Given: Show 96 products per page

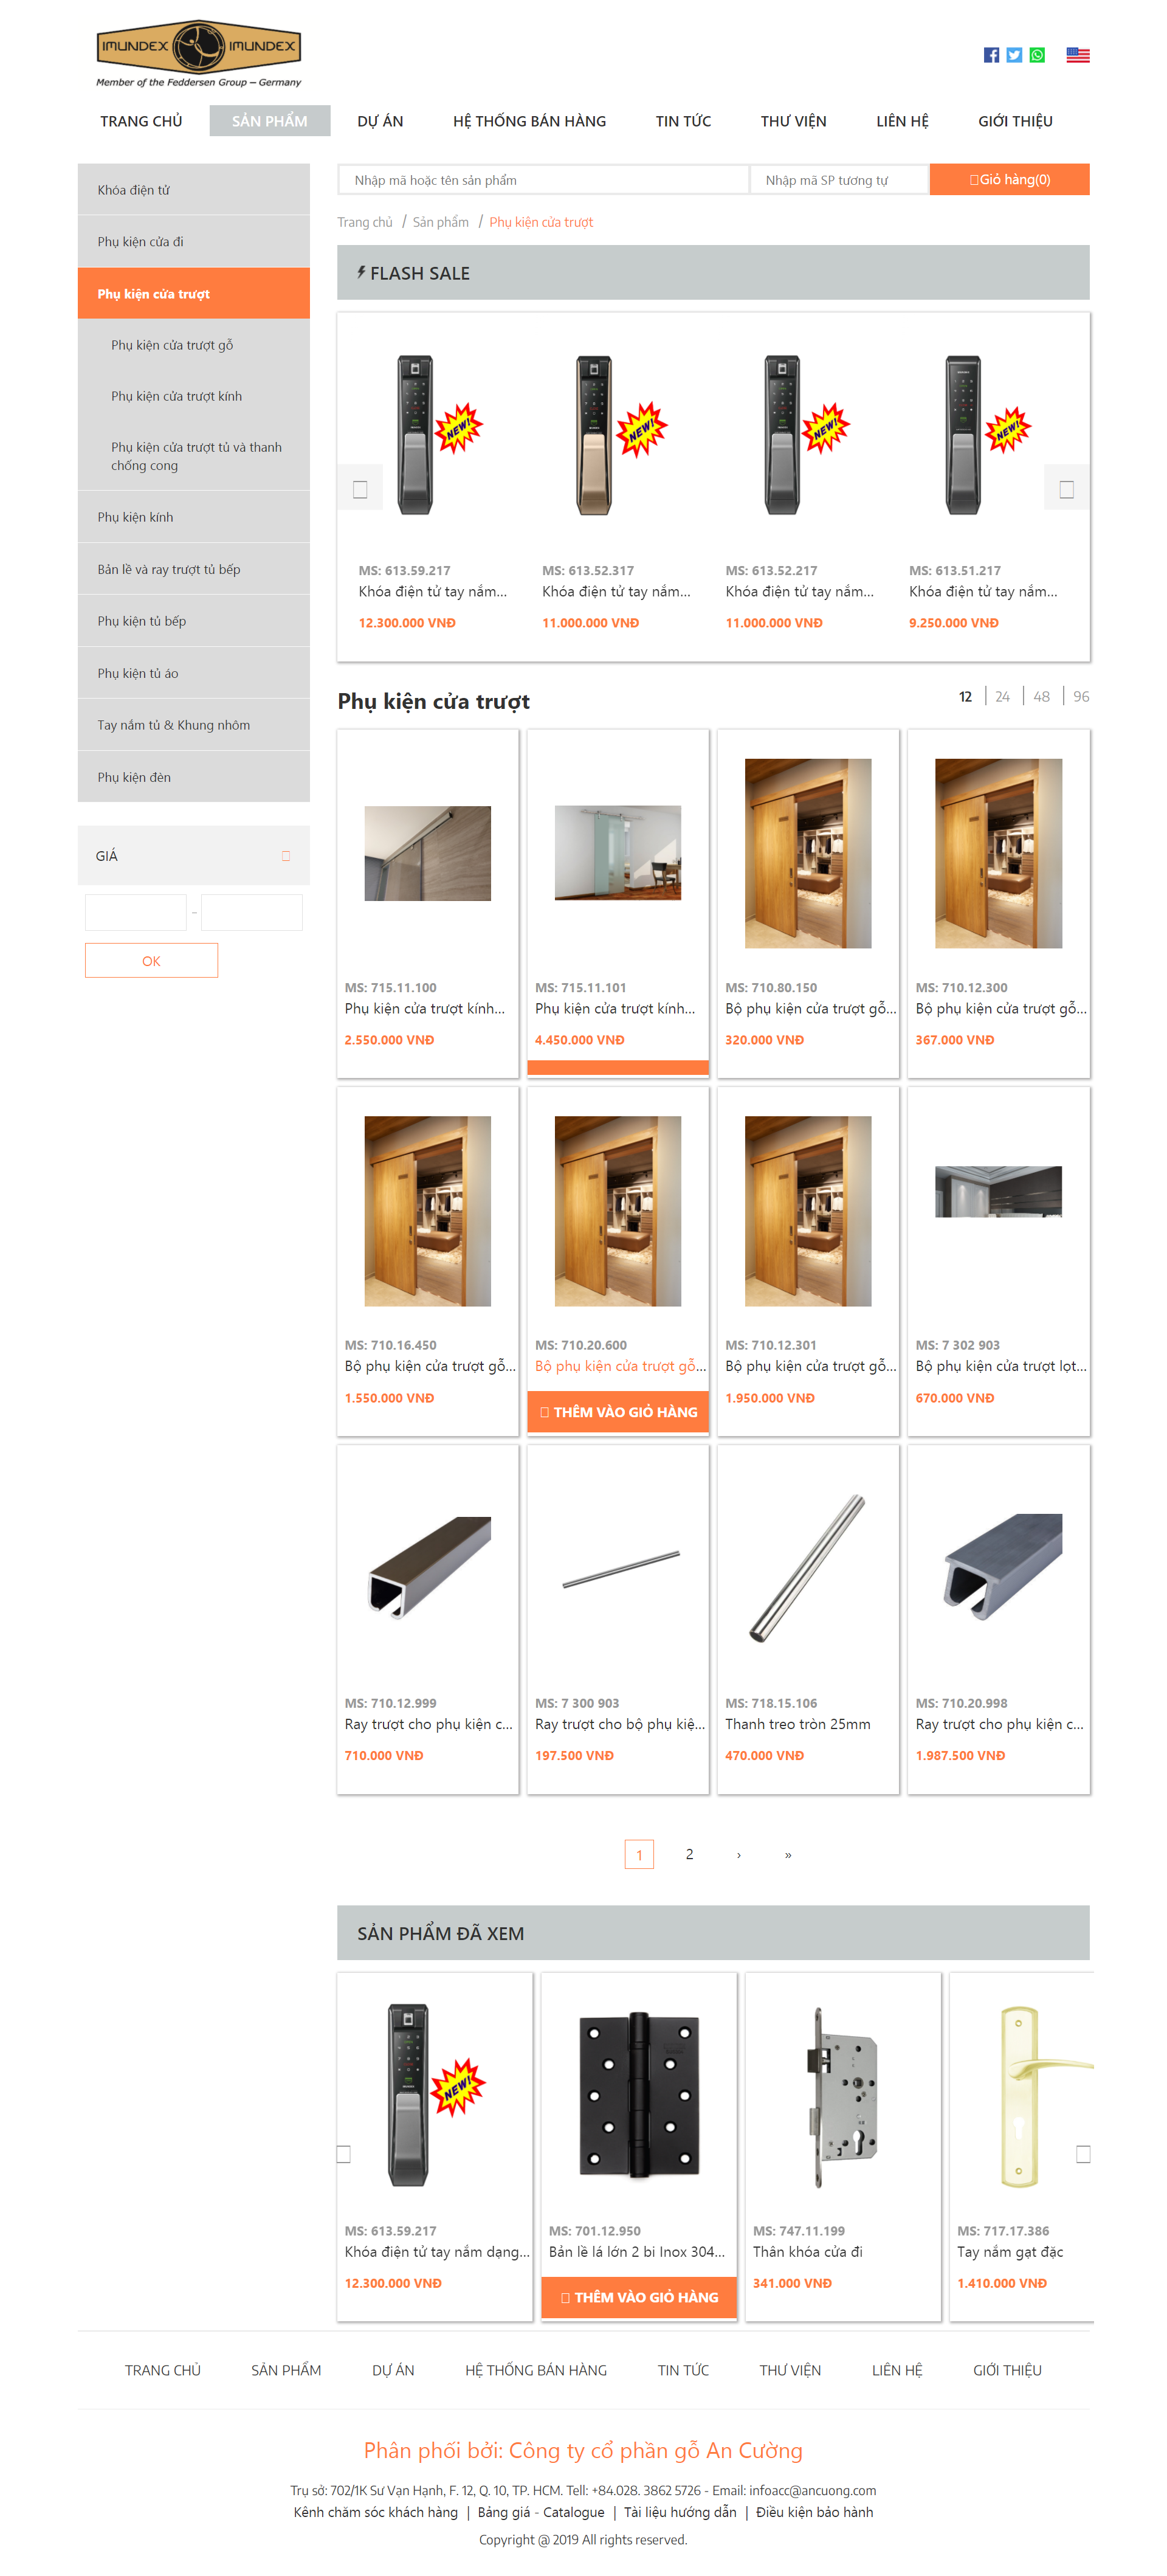Looking at the screenshot, I should tap(1081, 696).
